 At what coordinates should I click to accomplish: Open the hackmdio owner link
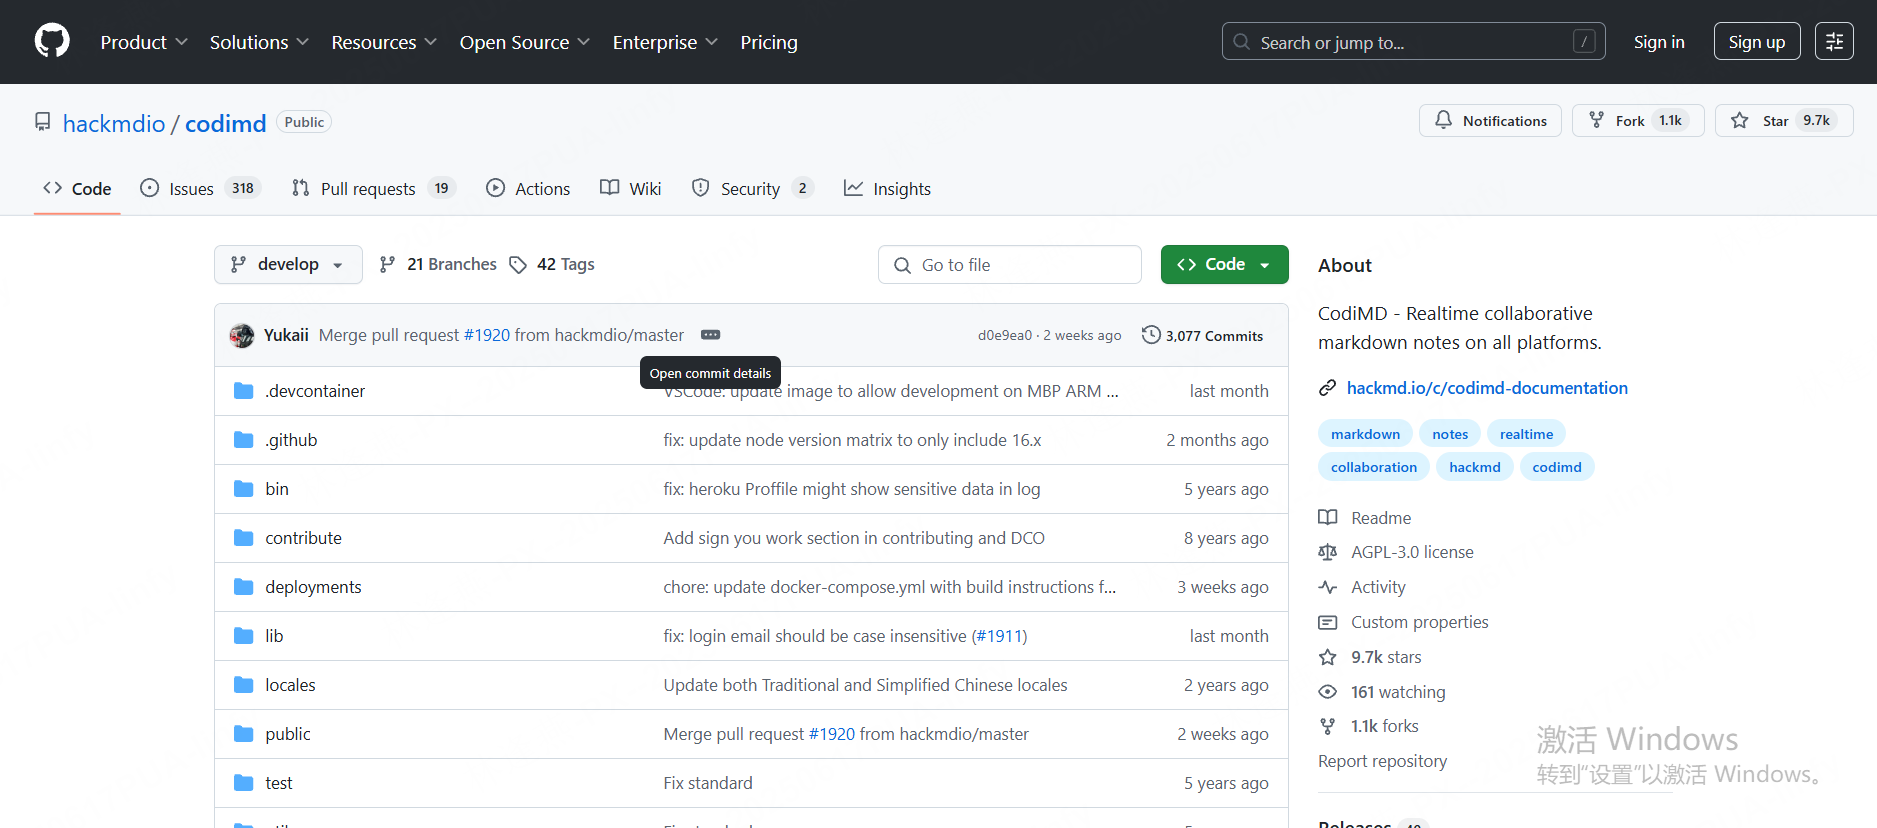[114, 123]
